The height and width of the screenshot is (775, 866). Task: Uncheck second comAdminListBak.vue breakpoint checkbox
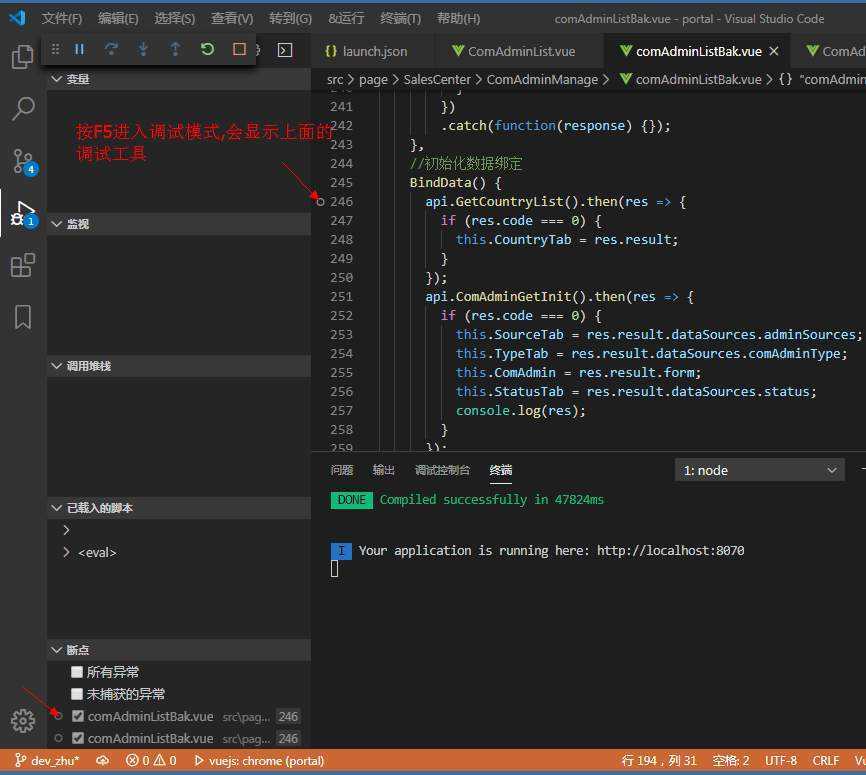78,738
